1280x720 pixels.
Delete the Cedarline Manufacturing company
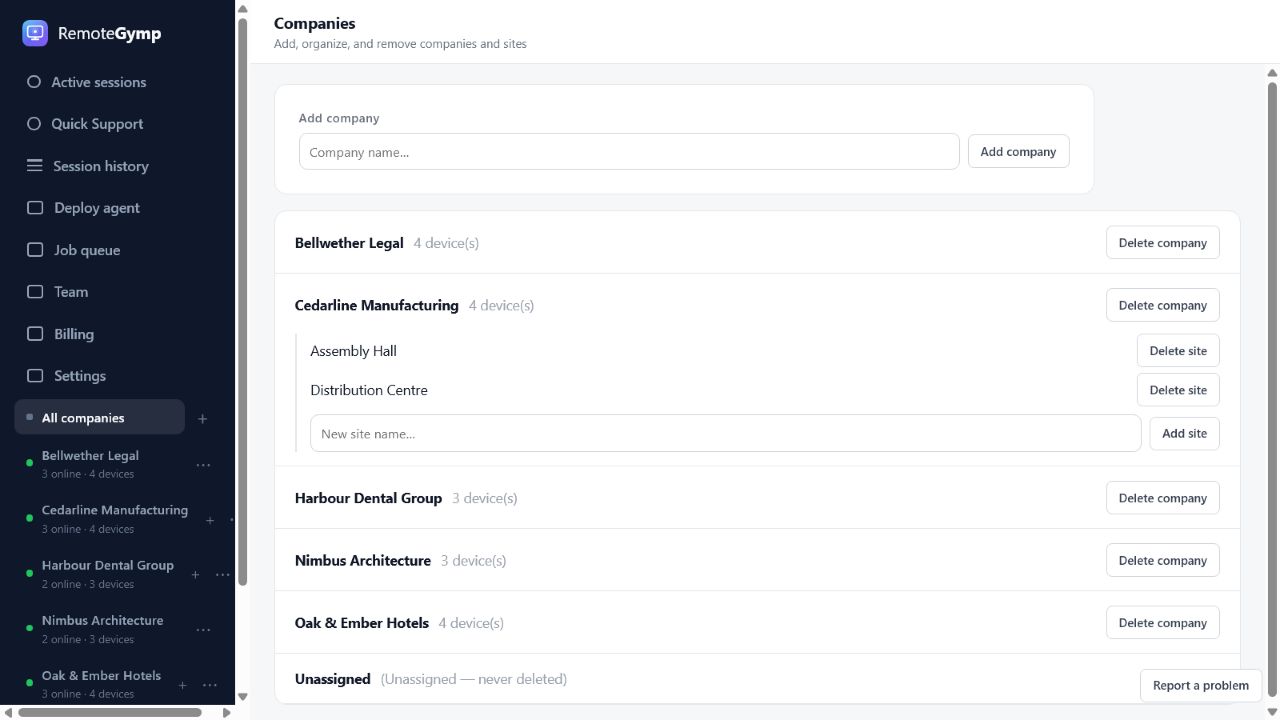(x=1162, y=305)
